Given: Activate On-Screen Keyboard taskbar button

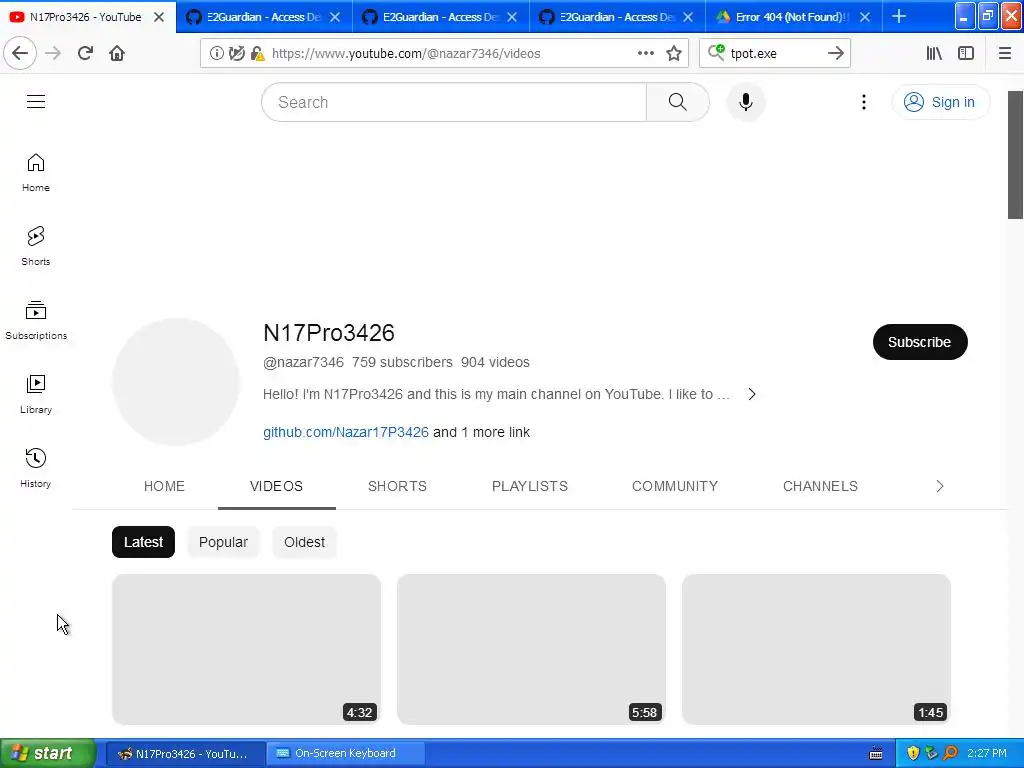Looking at the screenshot, I should pos(346,753).
